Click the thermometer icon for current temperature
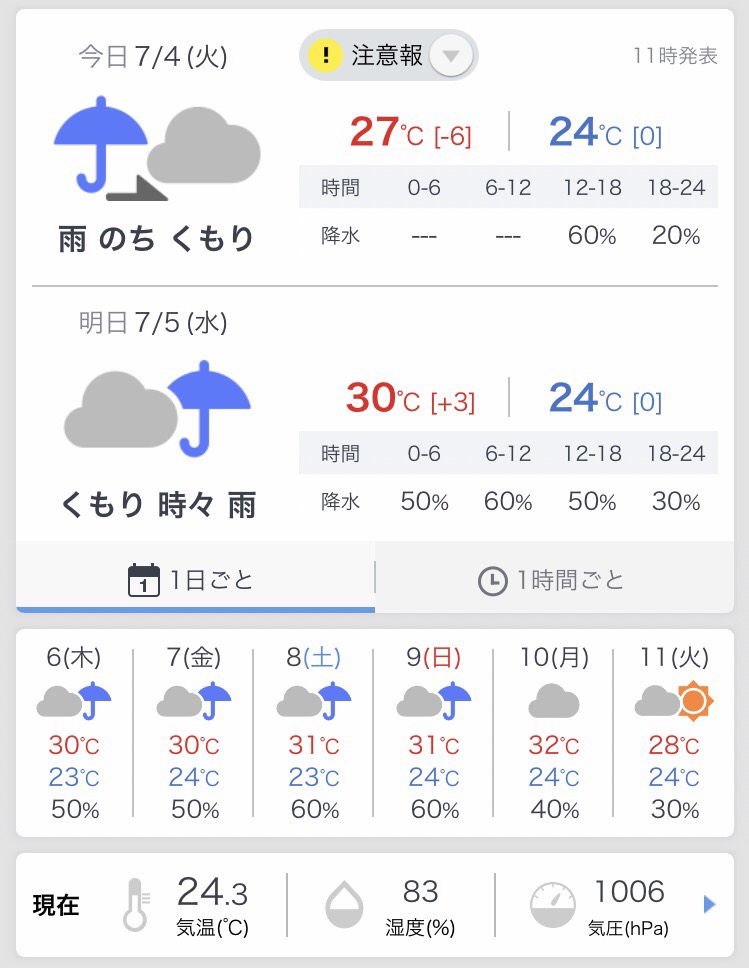Image resolution: width=749 pixels, height=968 pixels. click(135, 904)
